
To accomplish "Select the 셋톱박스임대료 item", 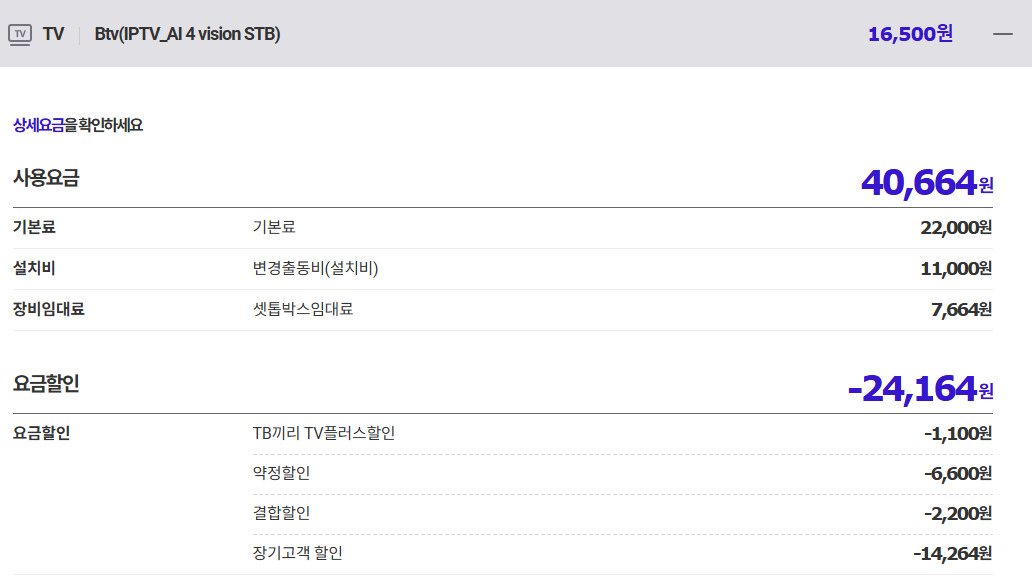I will (303, 309).
